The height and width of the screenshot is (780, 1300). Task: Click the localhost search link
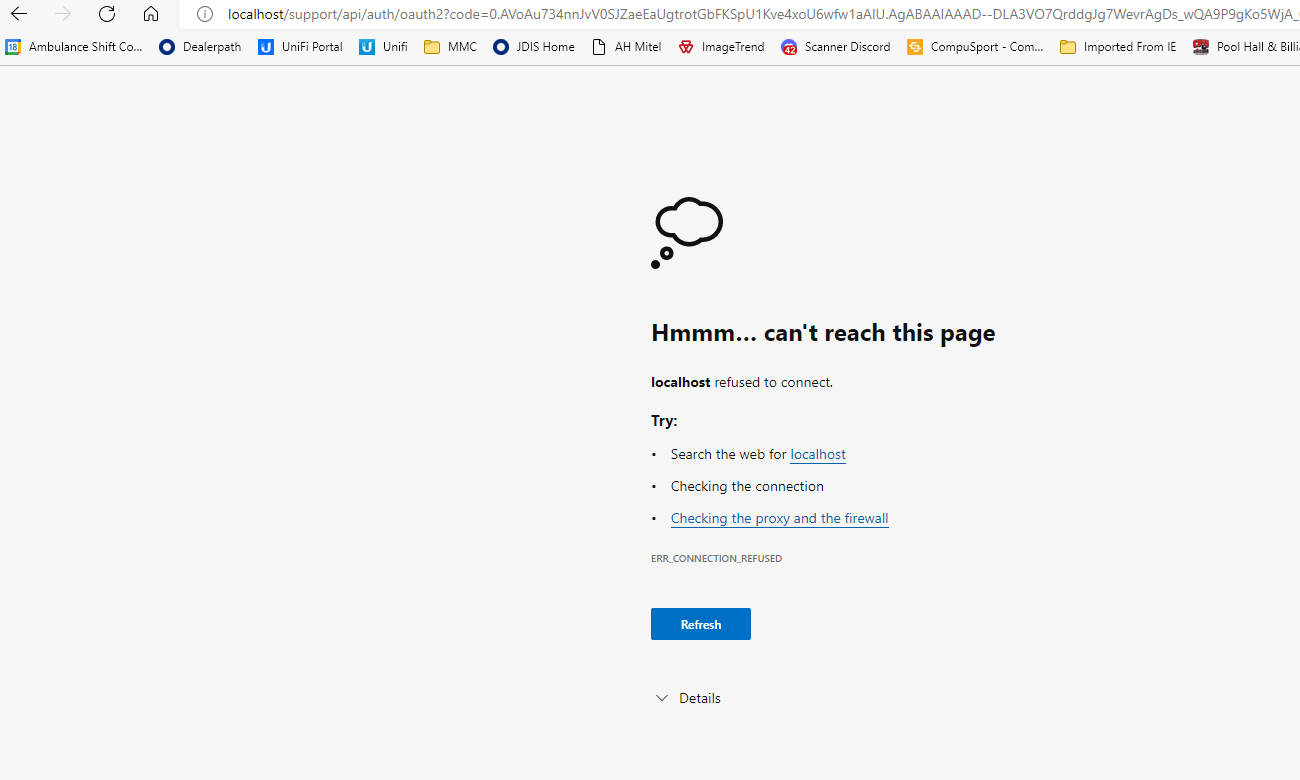[818, 454]
